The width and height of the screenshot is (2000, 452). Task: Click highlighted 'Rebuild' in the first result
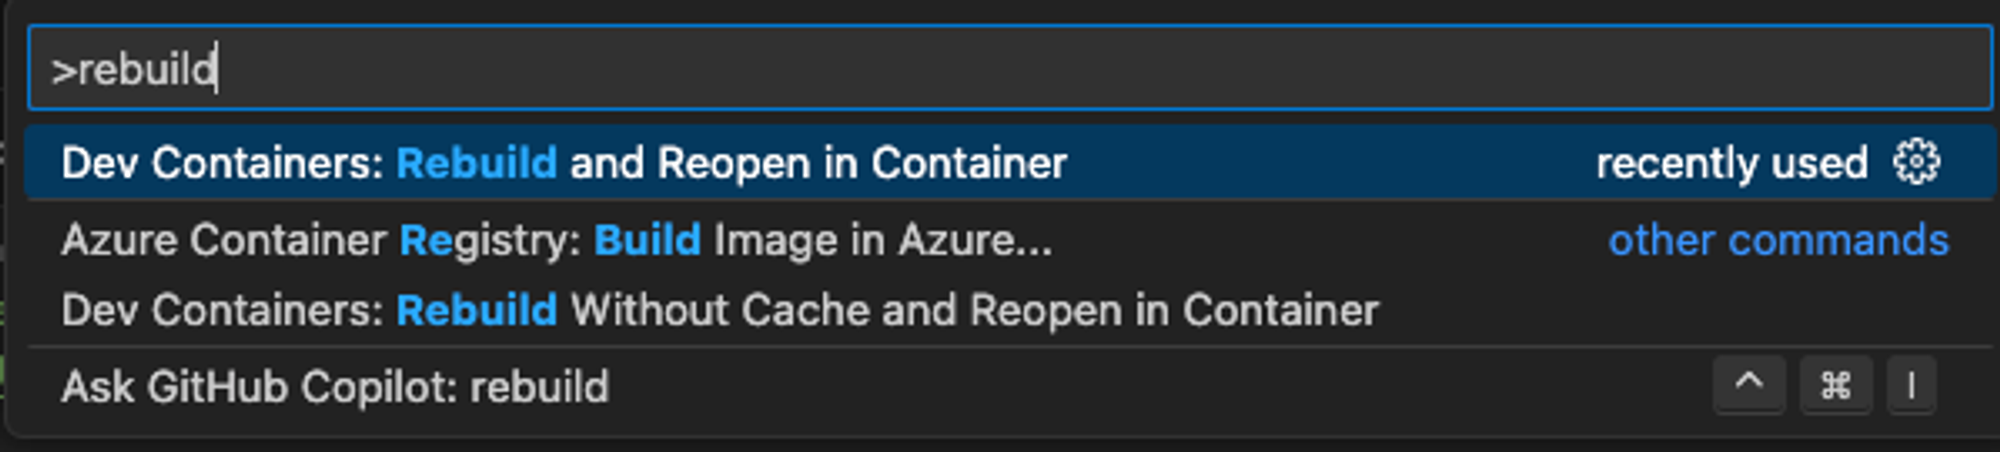click(x=476, y=163)
